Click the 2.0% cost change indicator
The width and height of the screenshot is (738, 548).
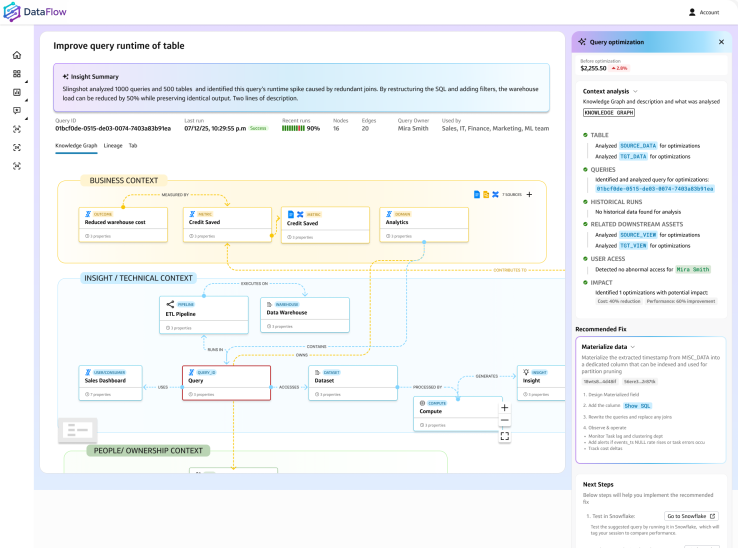click(x=619, y=68)
